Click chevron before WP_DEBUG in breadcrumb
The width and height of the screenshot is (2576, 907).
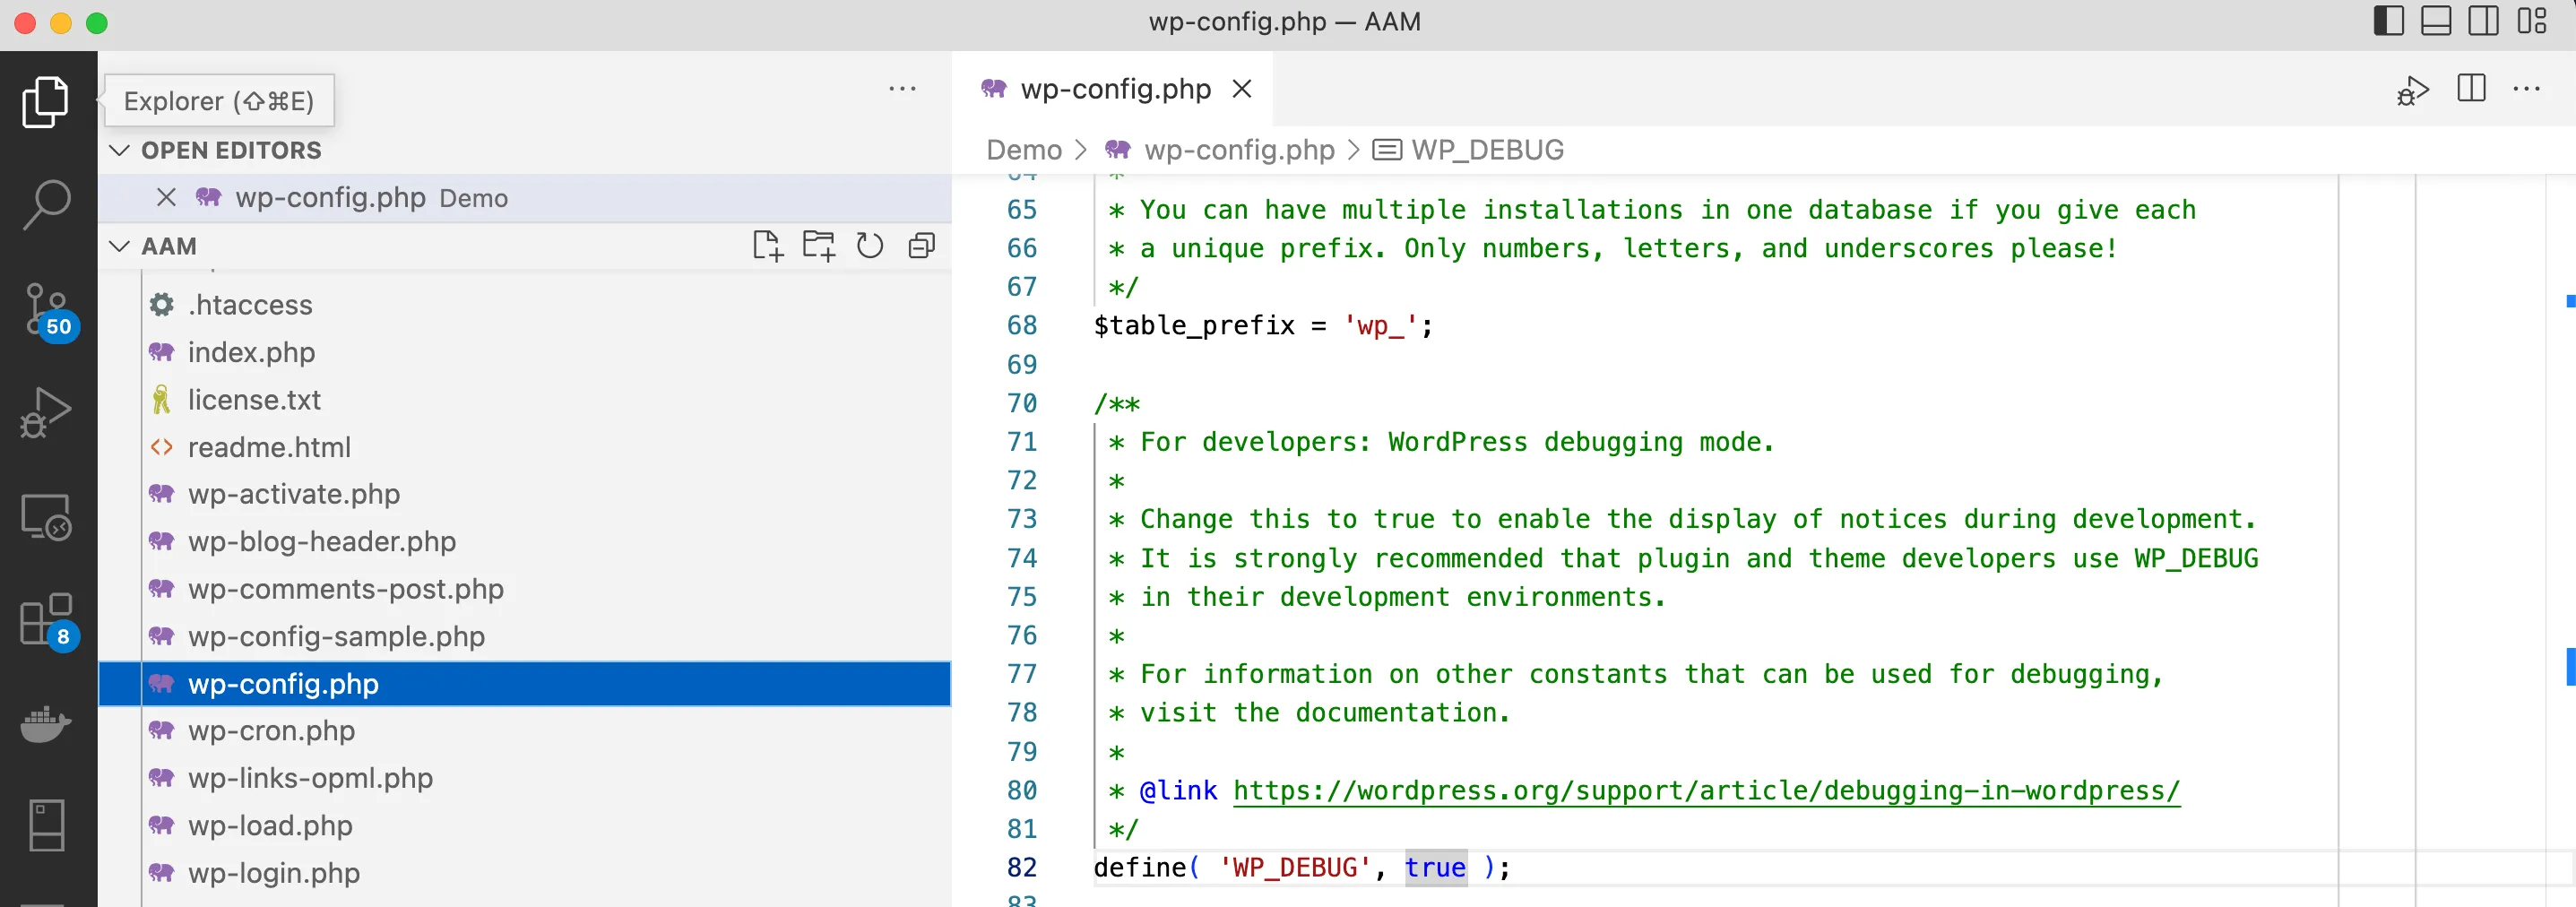point(1353,150)
